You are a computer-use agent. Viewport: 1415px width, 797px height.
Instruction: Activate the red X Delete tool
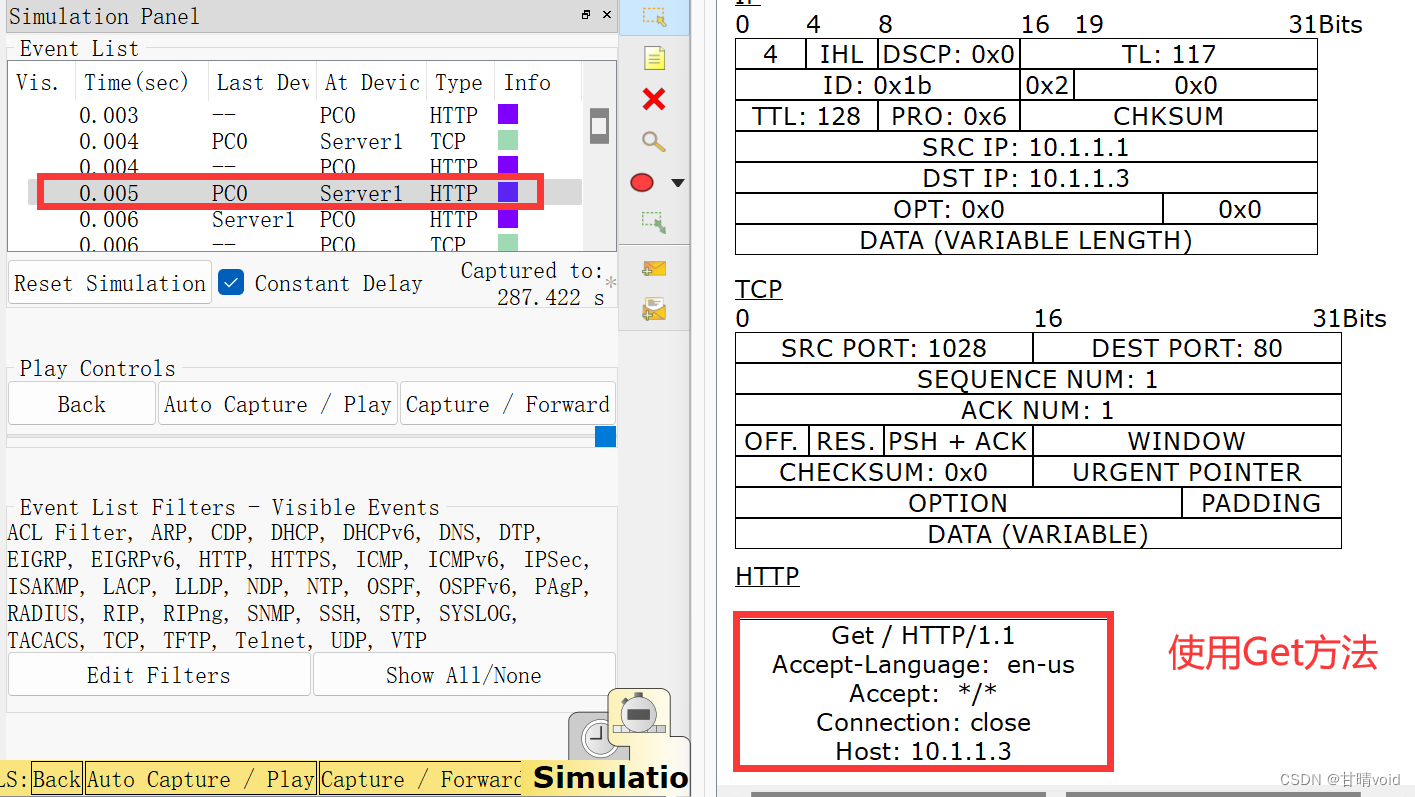point(654,100)
